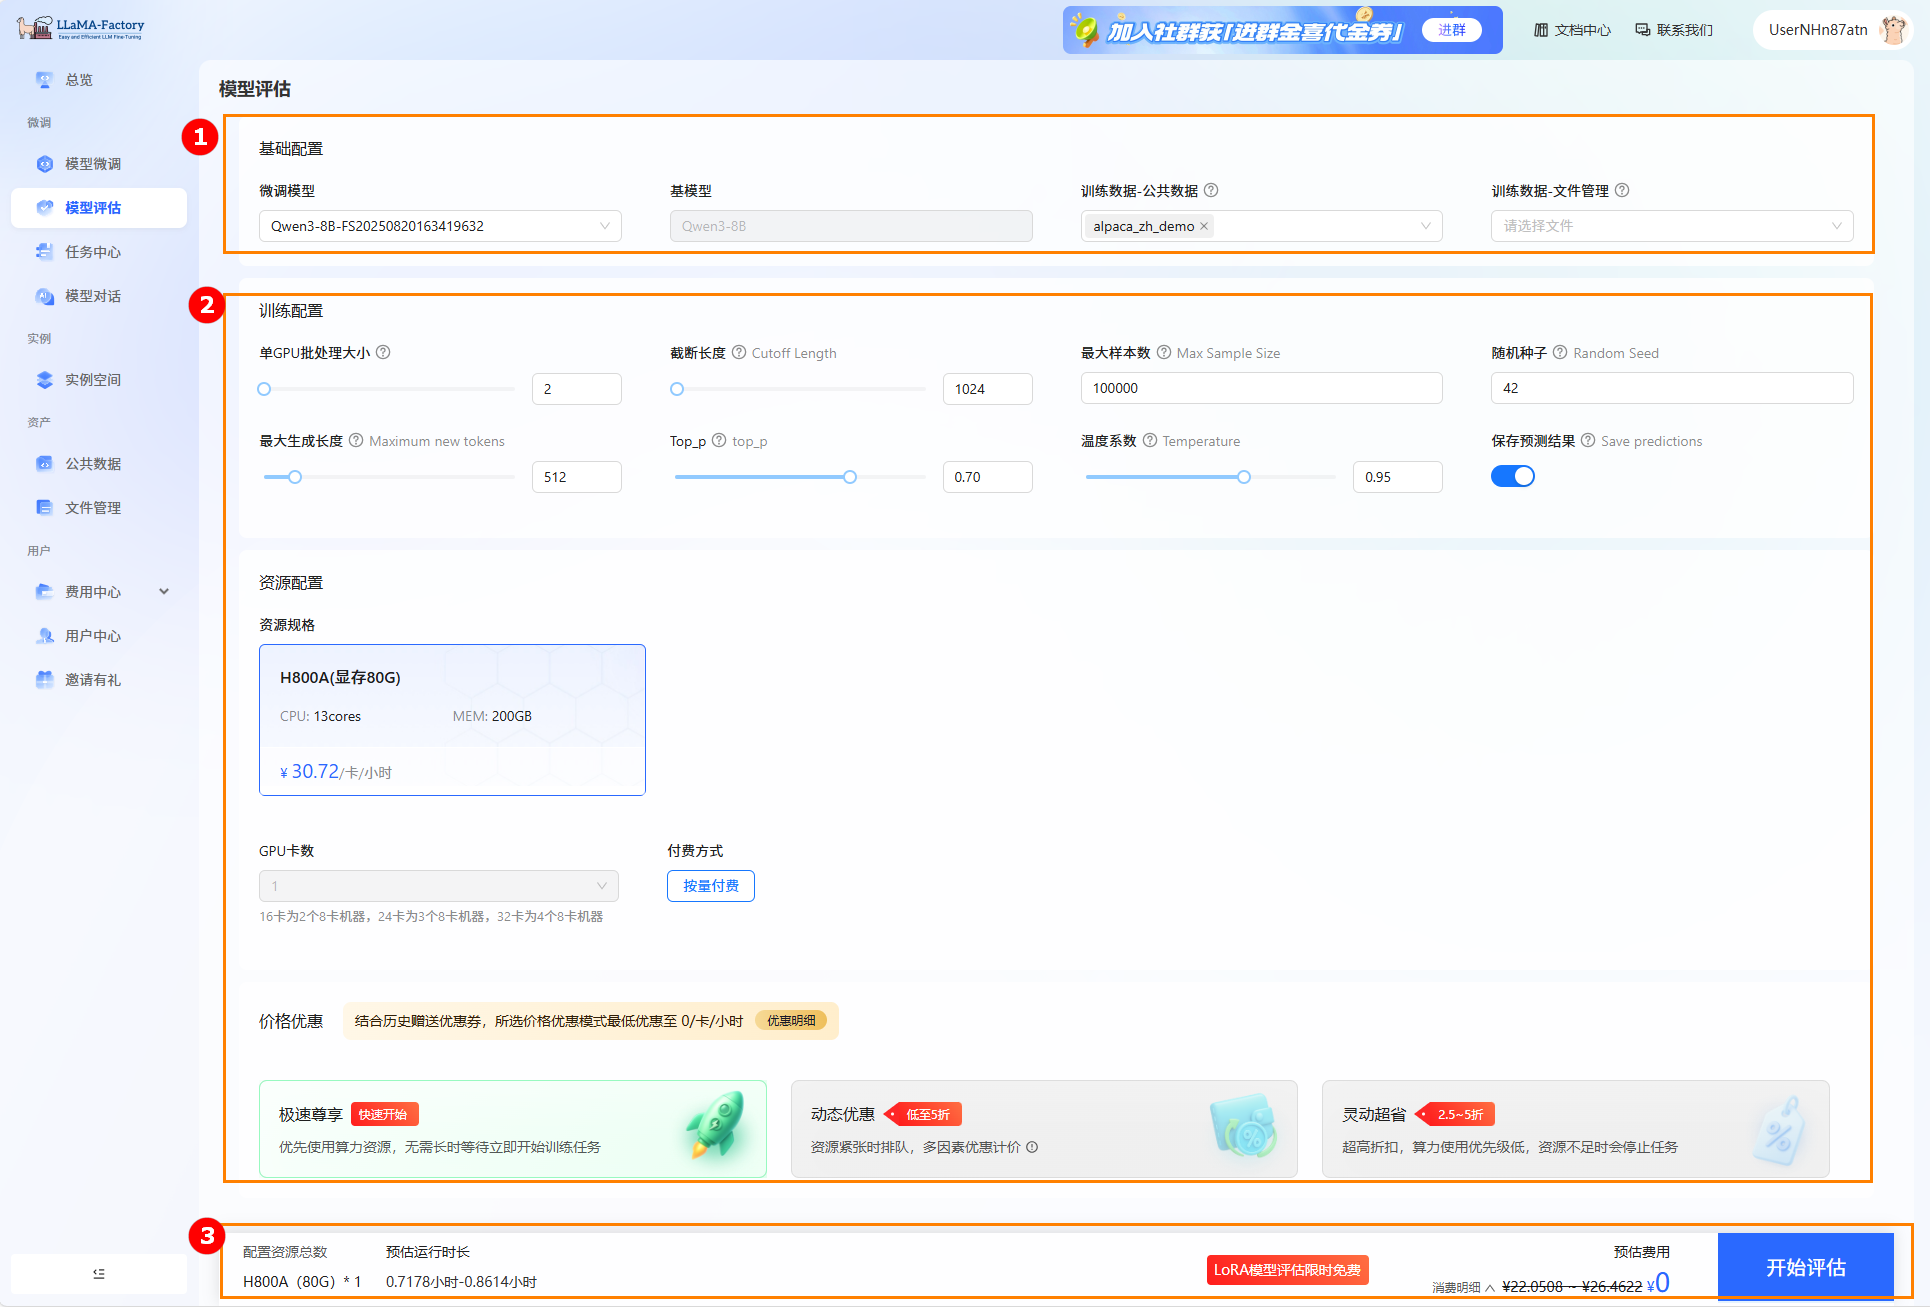Open the 训练数据-文件管理 file selector
The width and height of the screenshot is (1930, 1307).
coord(1671,227)
